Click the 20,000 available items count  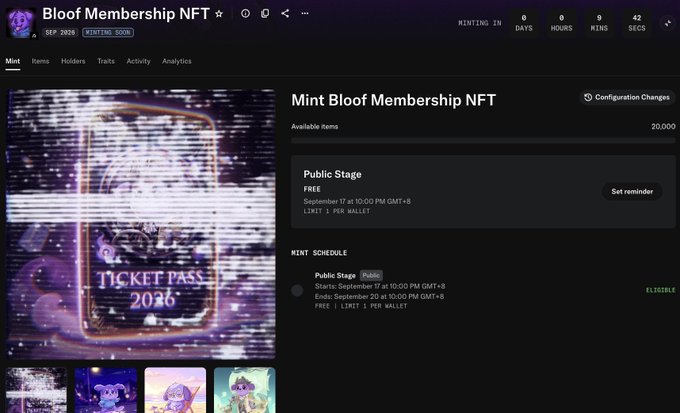tap(663, 127)
